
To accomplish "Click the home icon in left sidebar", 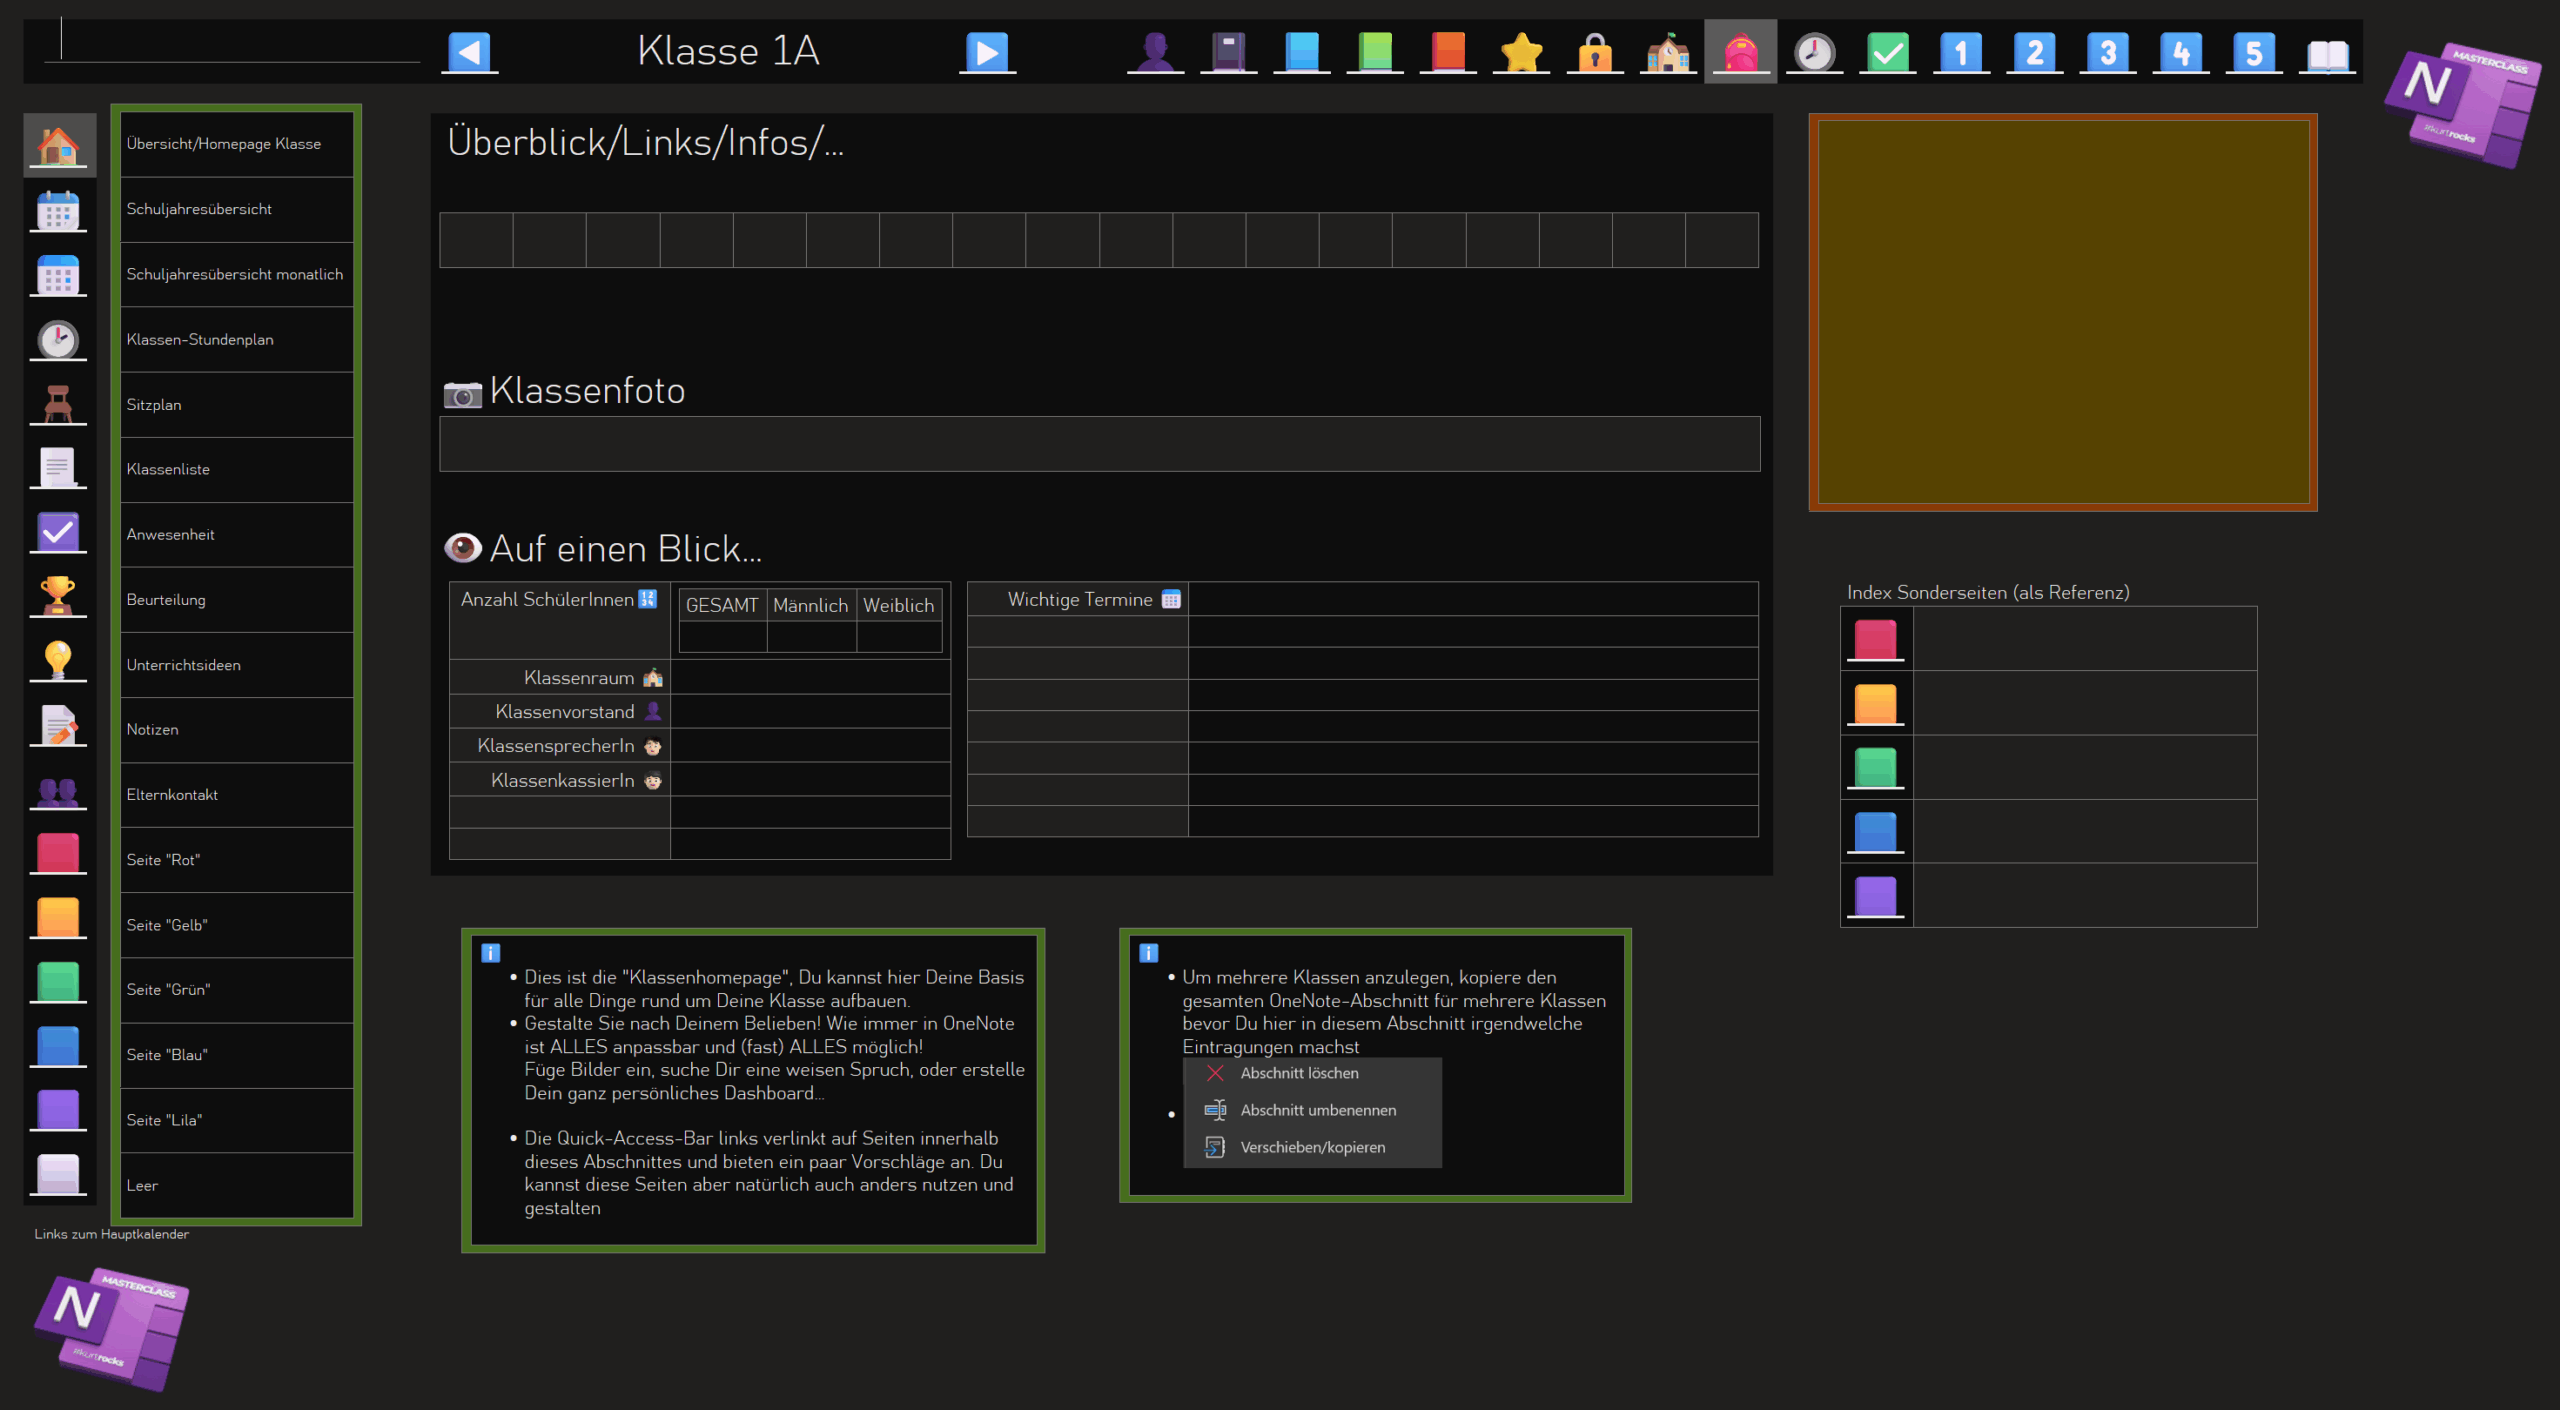I will (58, 146).
